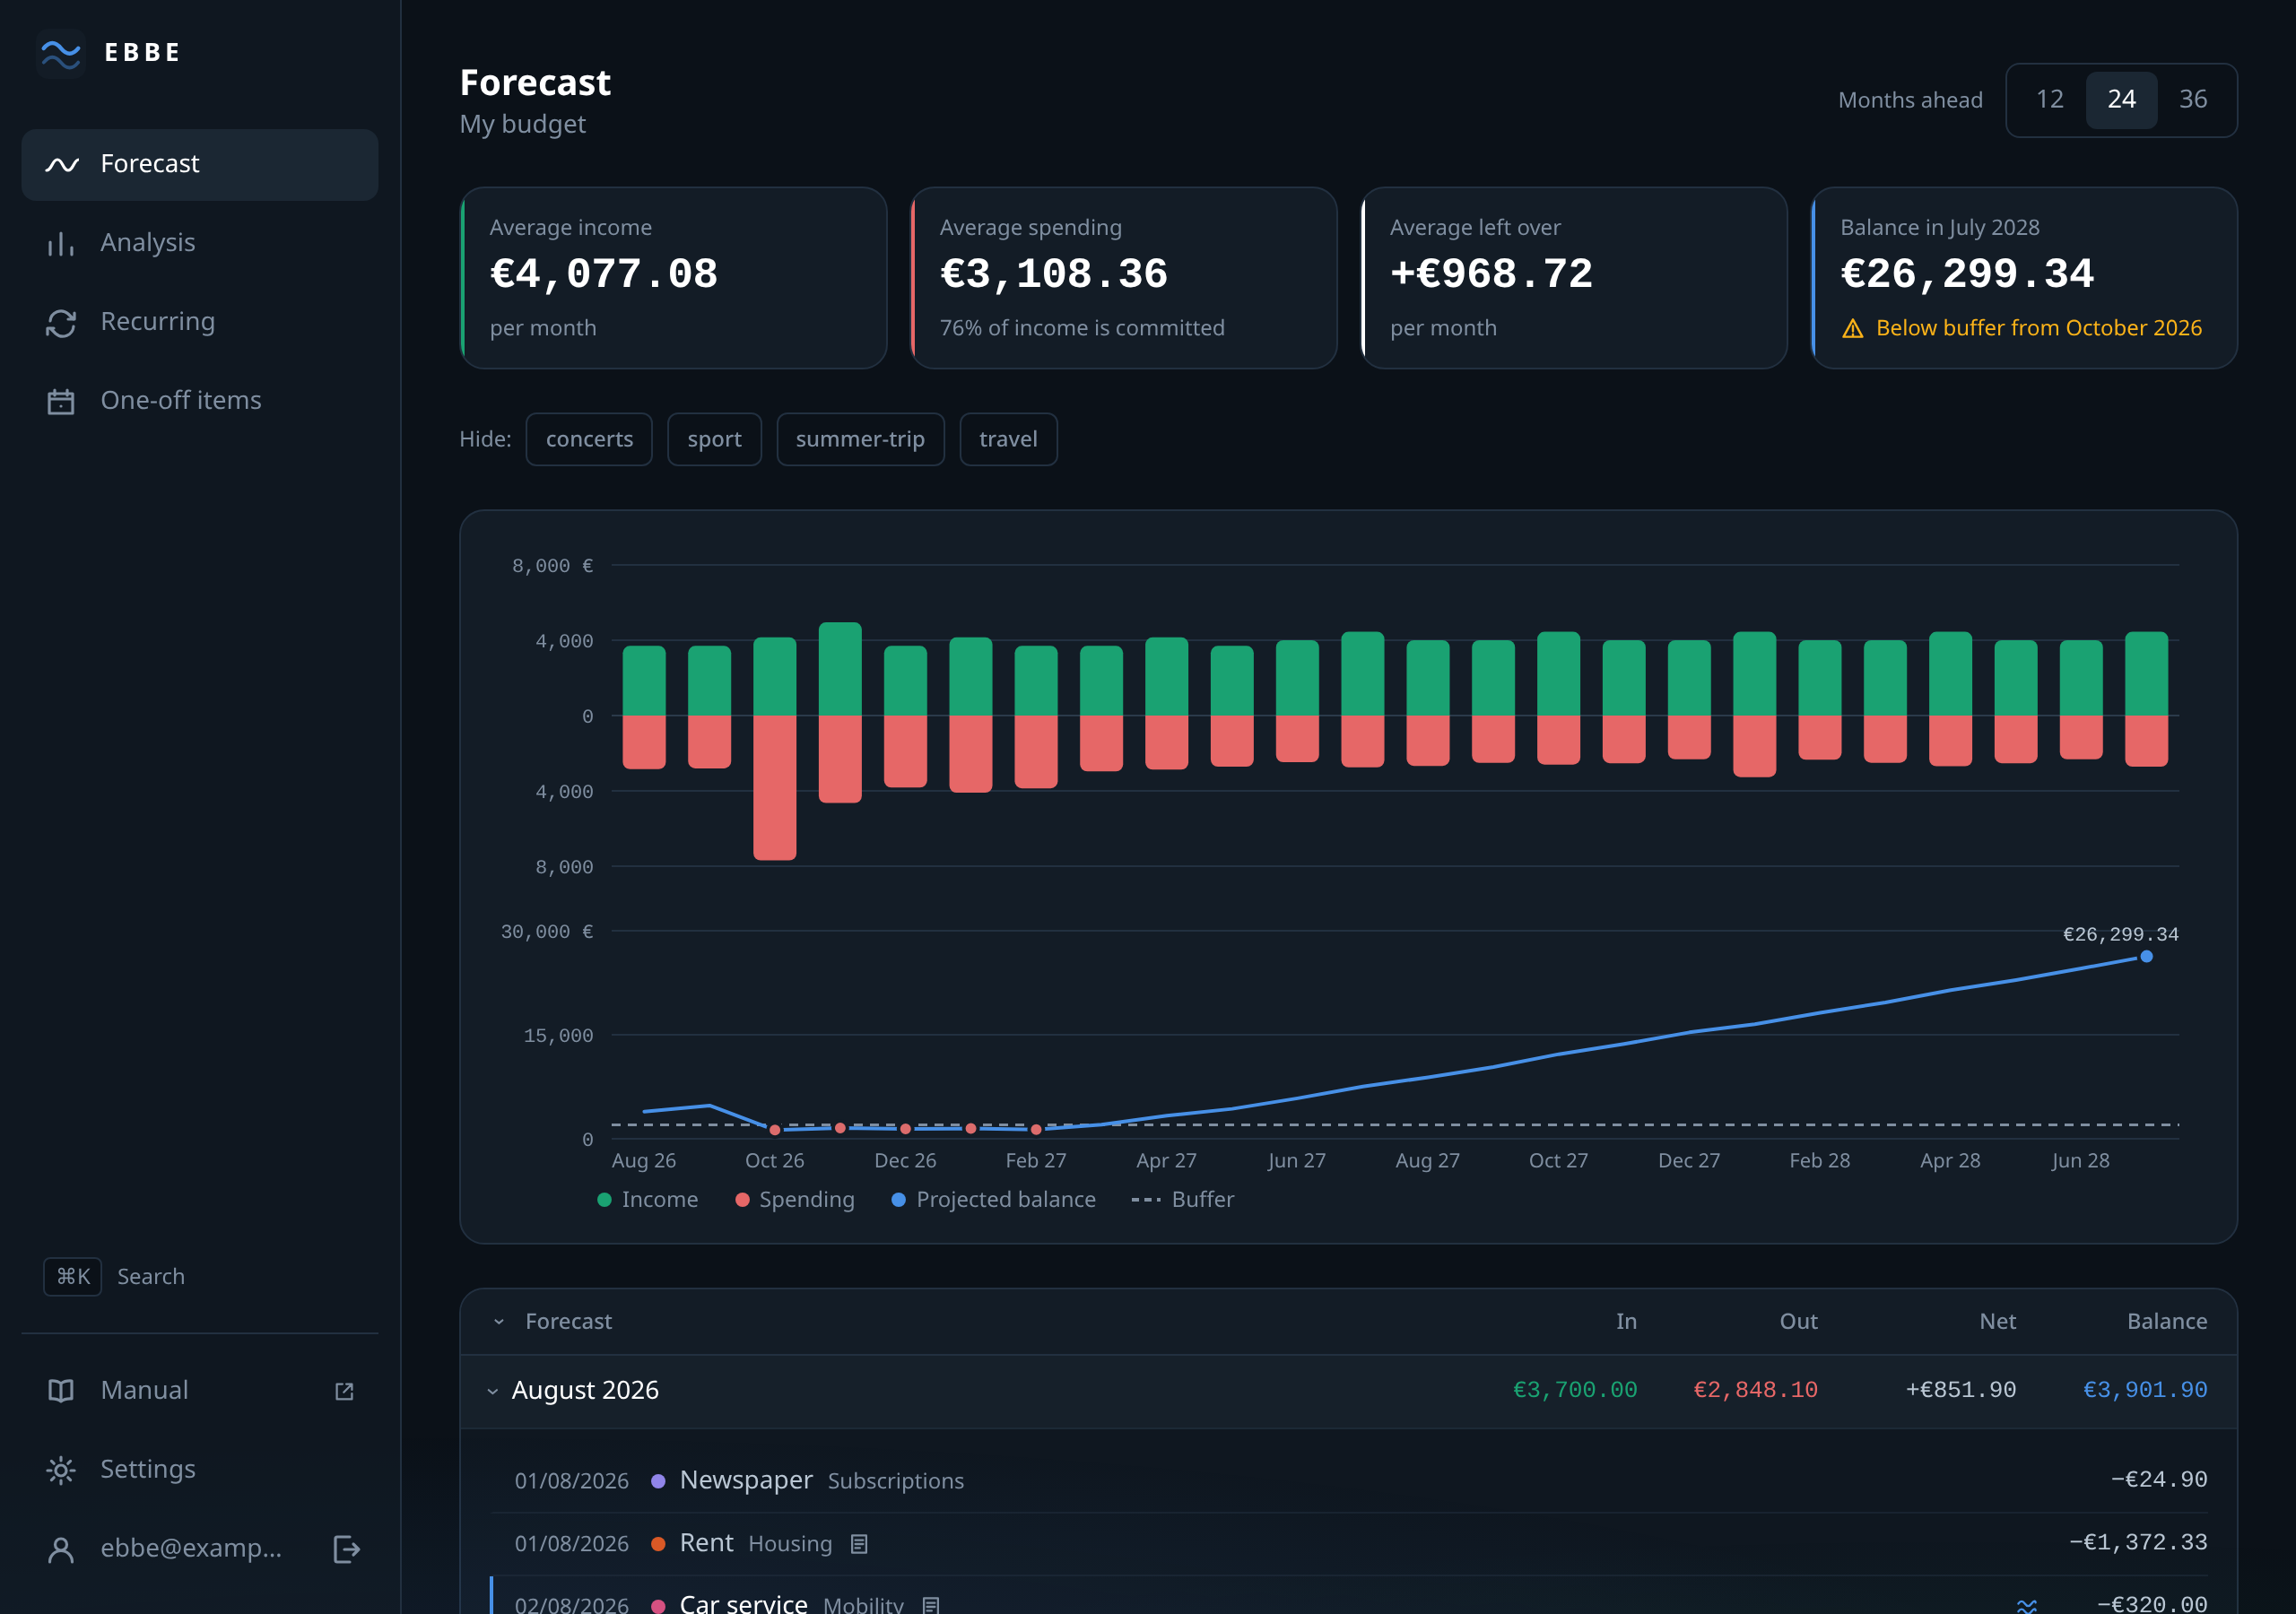Click the log out icon

coord(346,1549)
